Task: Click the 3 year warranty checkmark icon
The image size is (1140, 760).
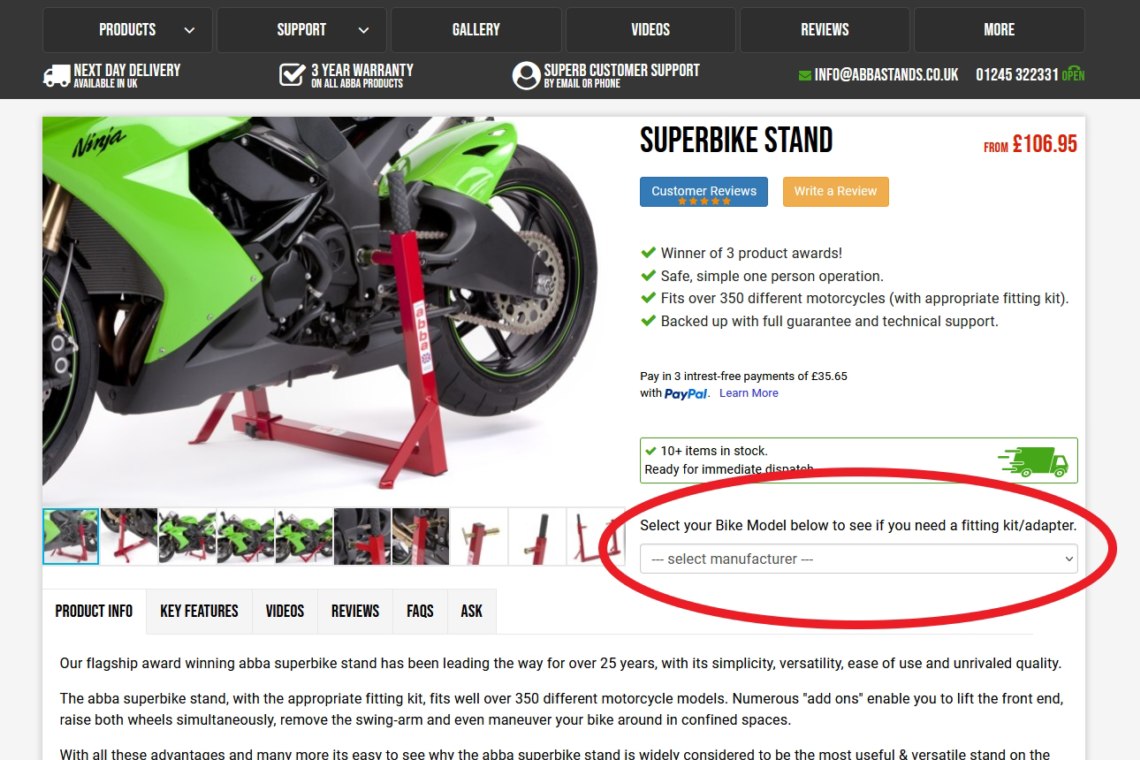Action: click(x=292, y=74)
